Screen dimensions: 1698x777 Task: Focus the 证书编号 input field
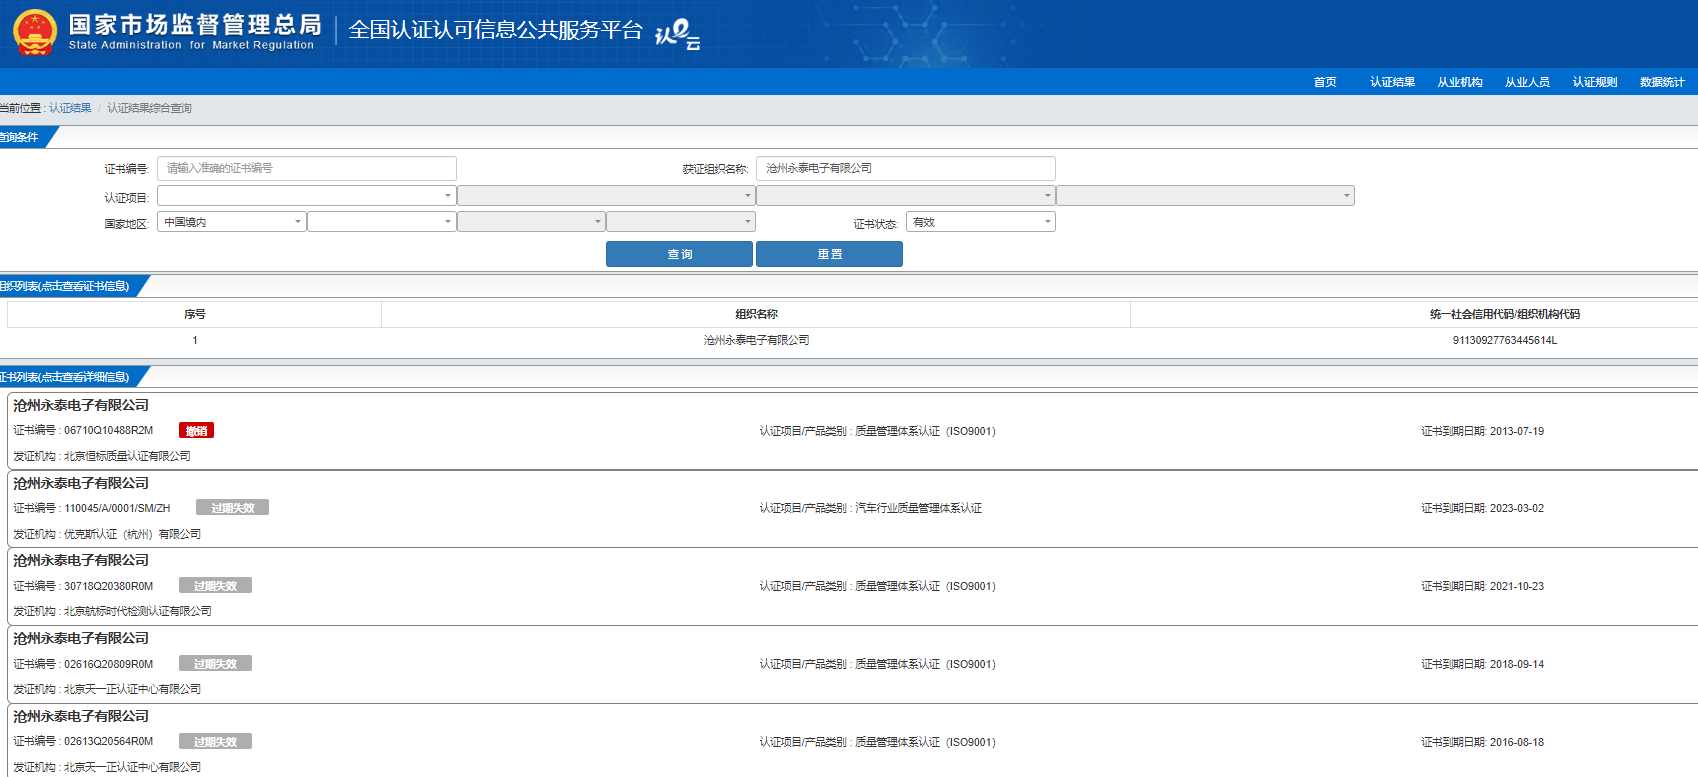point(307,168)
